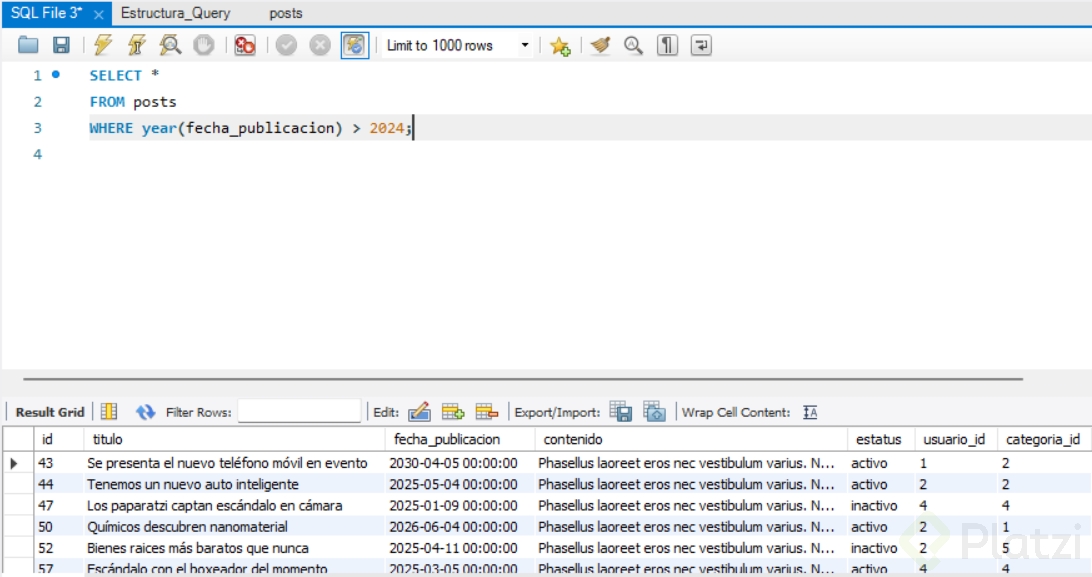
Task: Select id cell 50
Action: [x=58, y=527]
